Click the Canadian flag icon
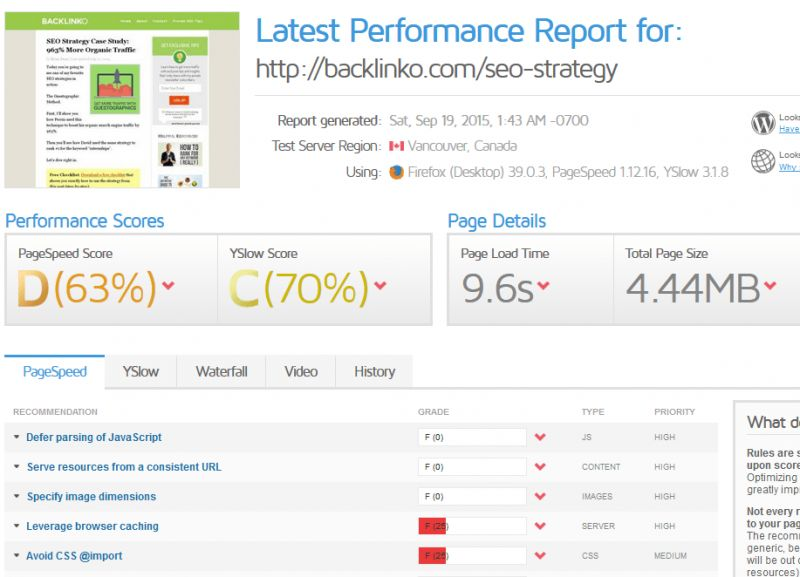Viewport: 800px width, 577px height. [x=396, y=146]
